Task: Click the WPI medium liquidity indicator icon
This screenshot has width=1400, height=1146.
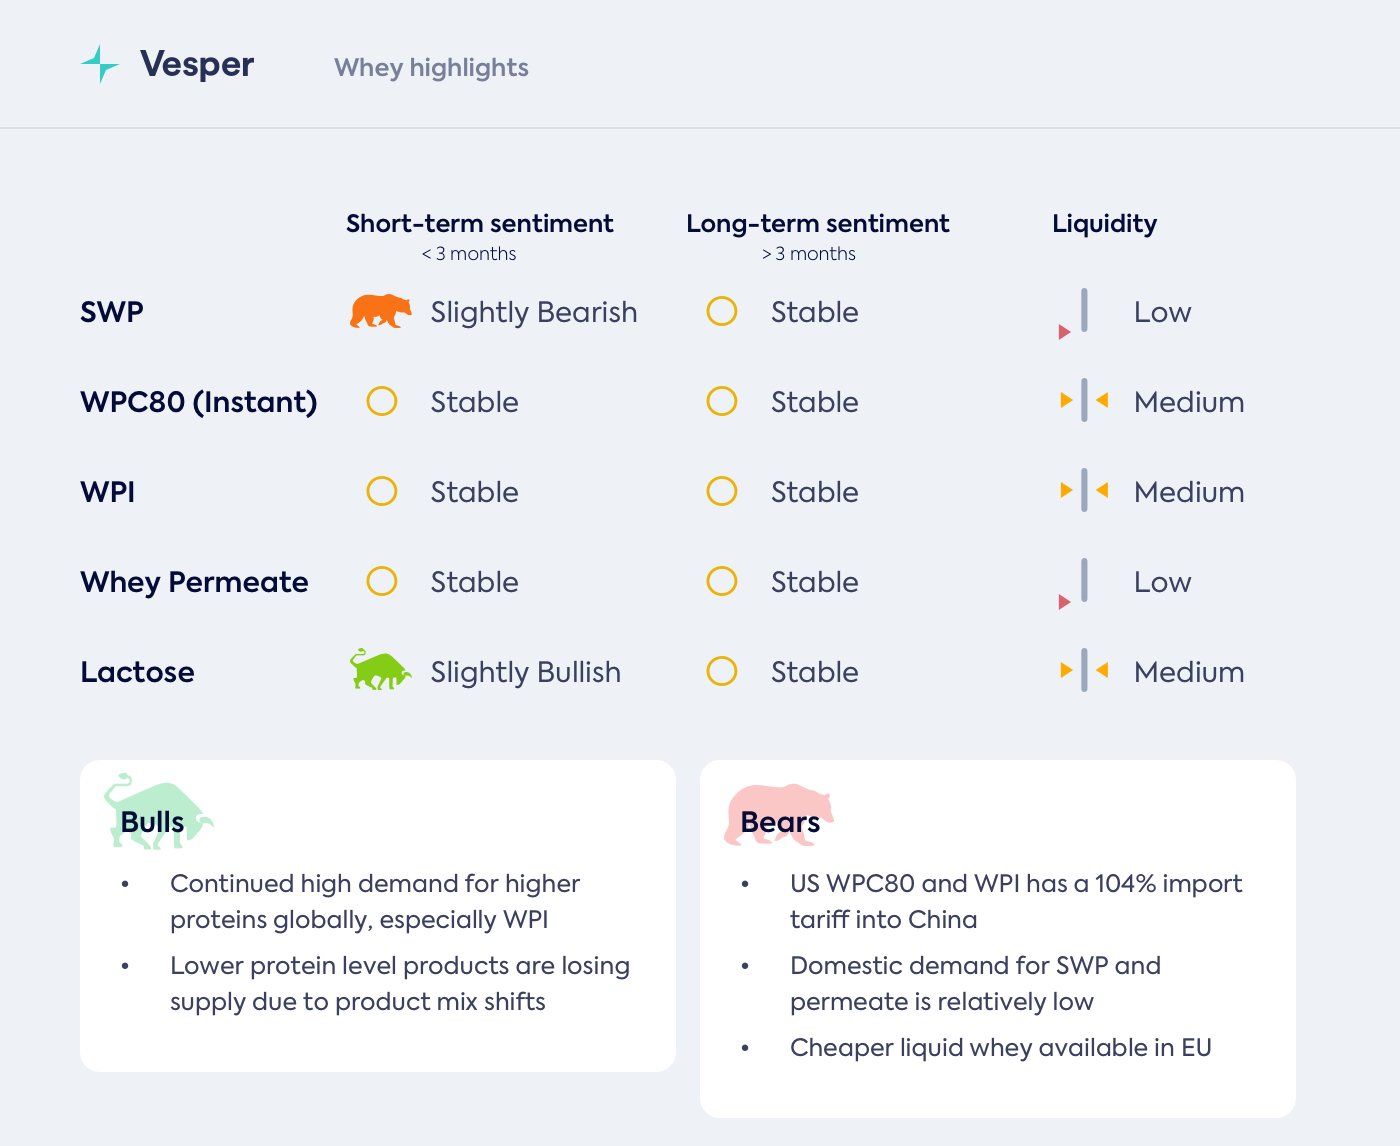Action: click(x=1084, y=491)
